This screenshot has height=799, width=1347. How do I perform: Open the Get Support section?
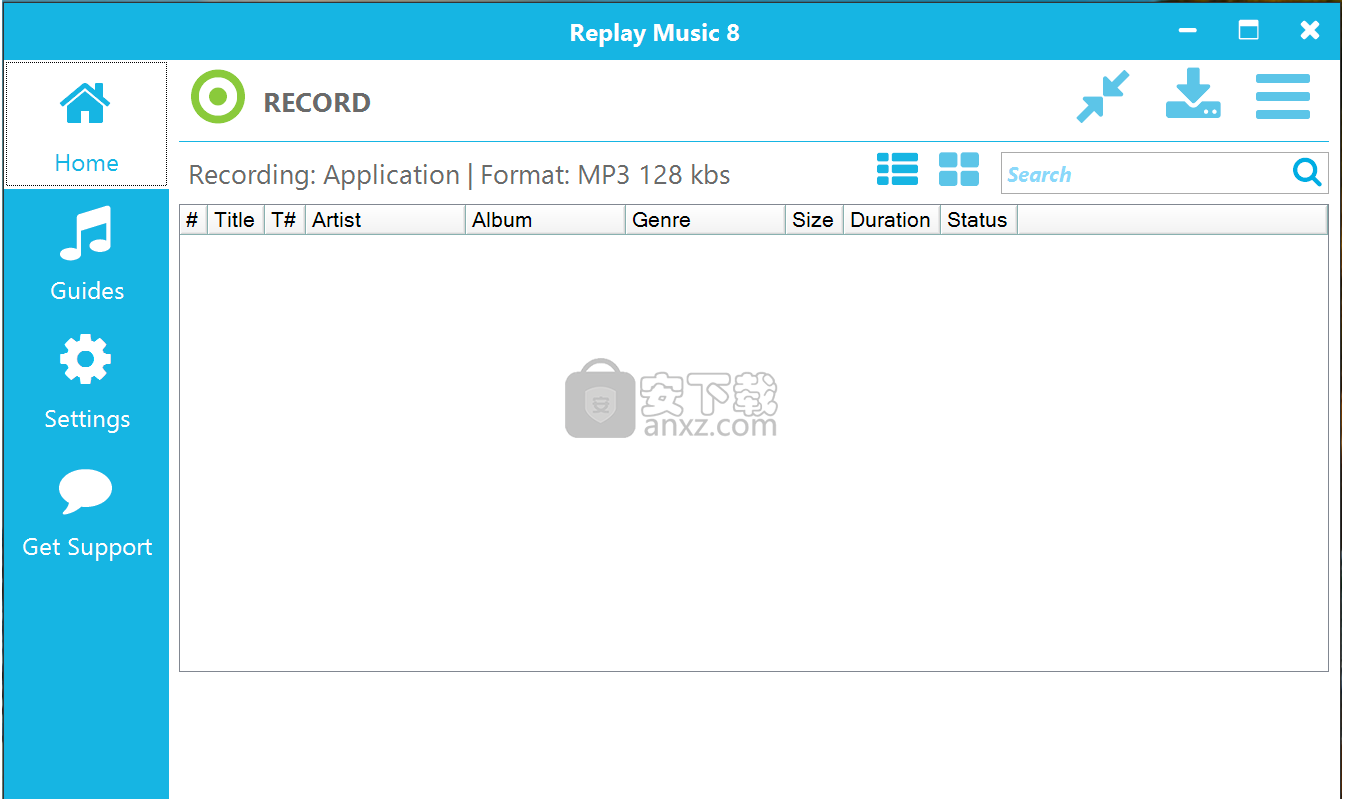click(x=86, y=511)
